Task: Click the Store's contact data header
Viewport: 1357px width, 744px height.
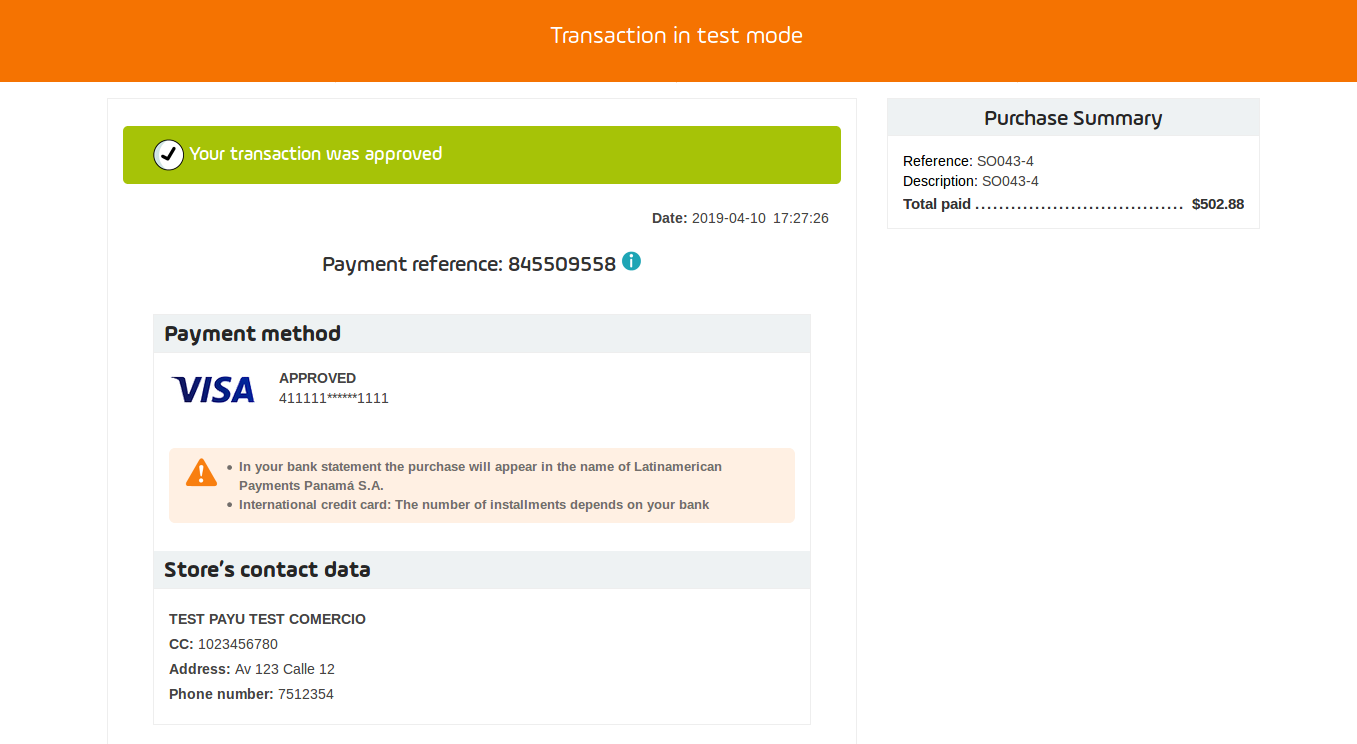Action: (267, 570)
